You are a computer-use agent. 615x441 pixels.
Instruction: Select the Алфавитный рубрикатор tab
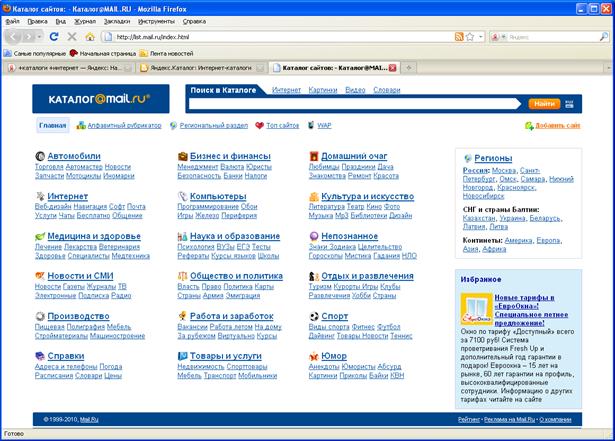tap(124, 126)
